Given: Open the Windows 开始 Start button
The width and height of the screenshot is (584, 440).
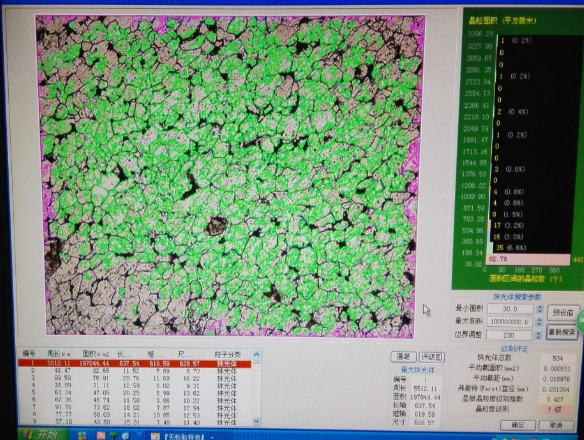Looking at the screenshot, I should pyautogui.click(x=43, y=434).
